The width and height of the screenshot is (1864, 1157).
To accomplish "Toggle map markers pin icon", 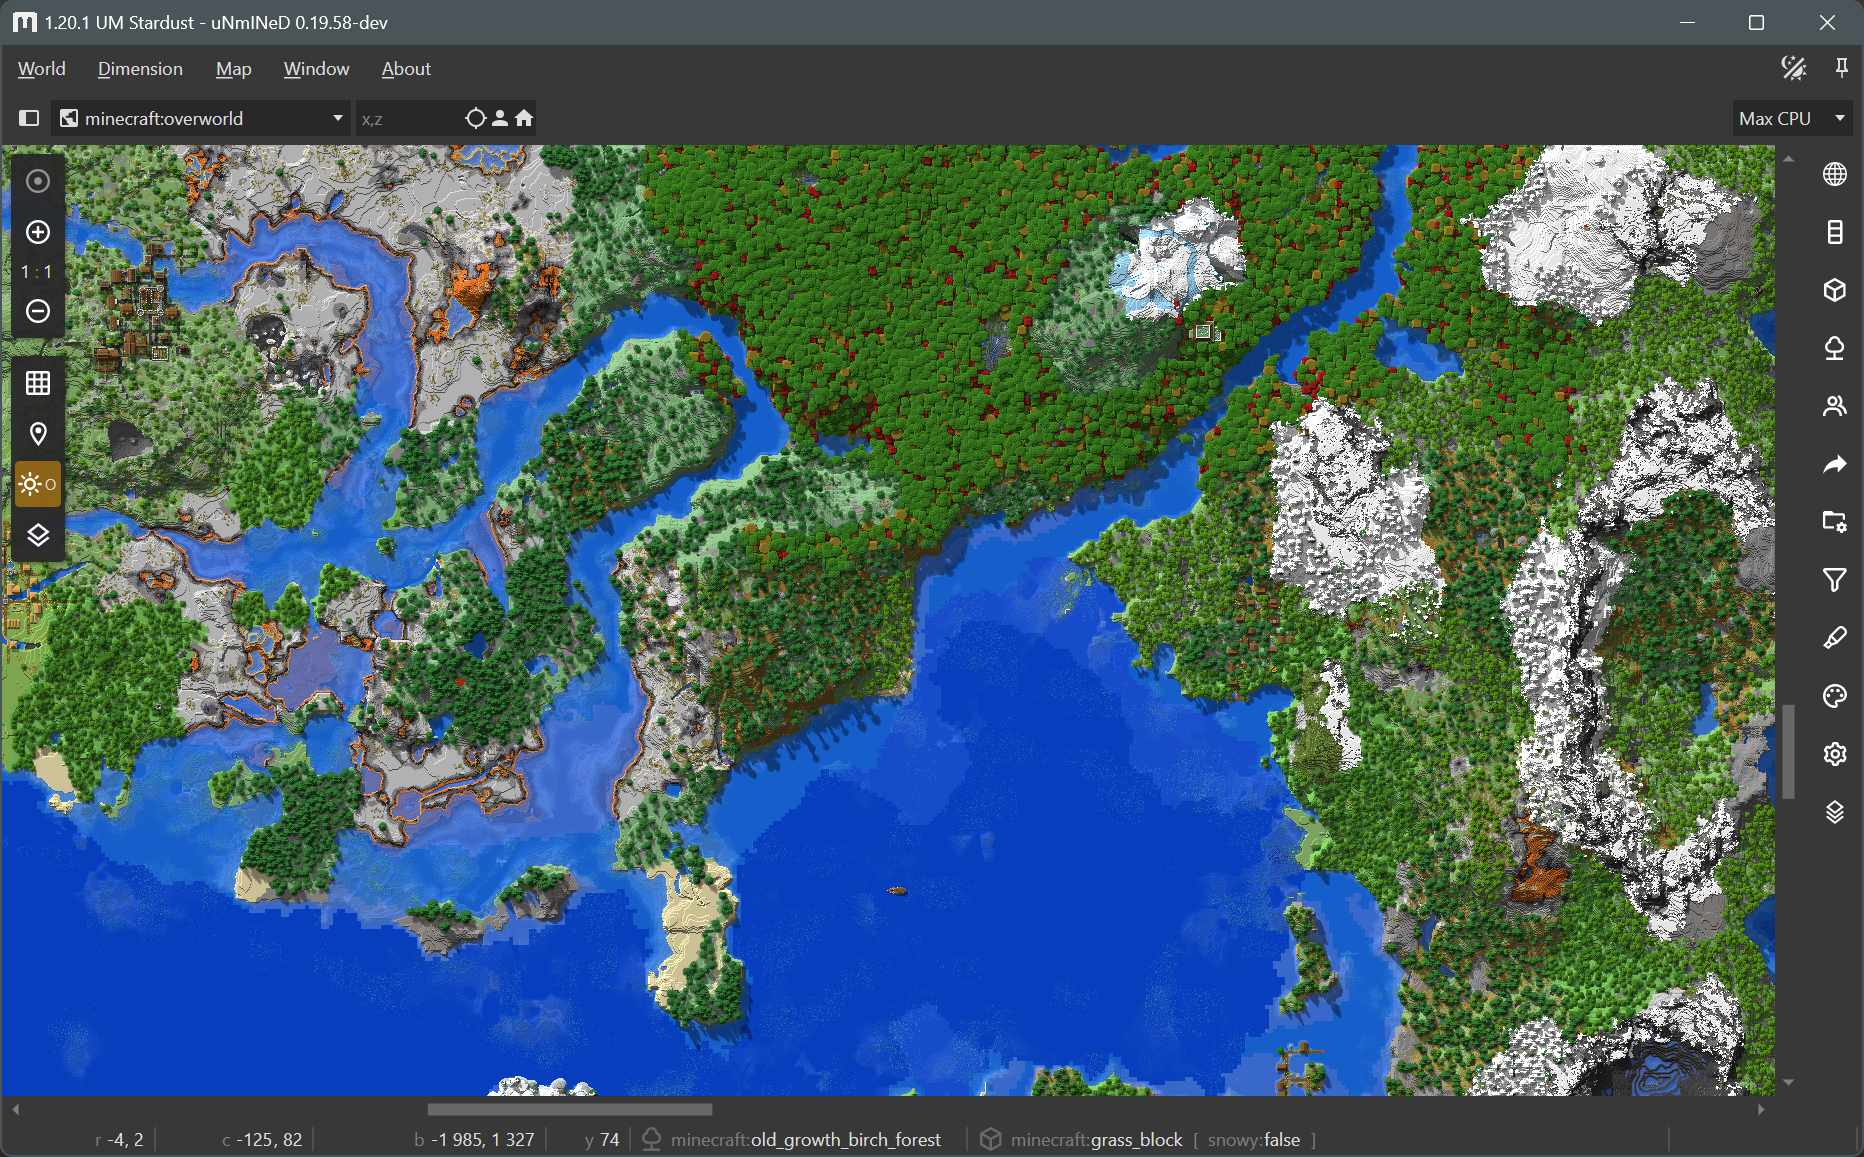I will (38, 434).
